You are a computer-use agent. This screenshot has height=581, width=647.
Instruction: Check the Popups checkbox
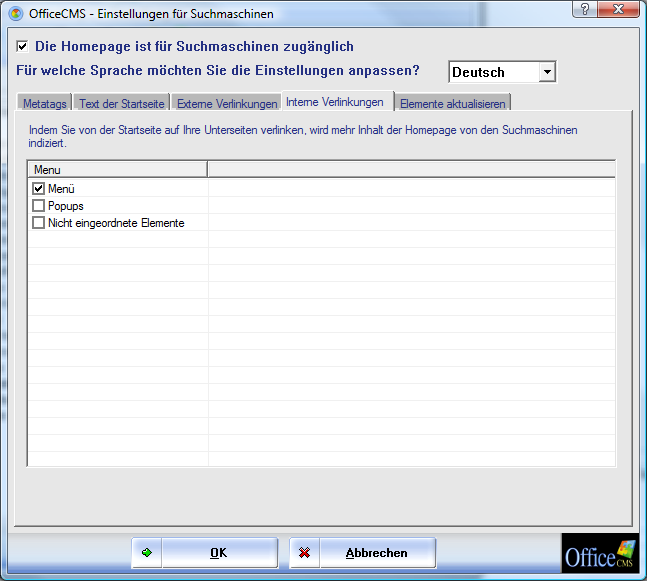38,205
